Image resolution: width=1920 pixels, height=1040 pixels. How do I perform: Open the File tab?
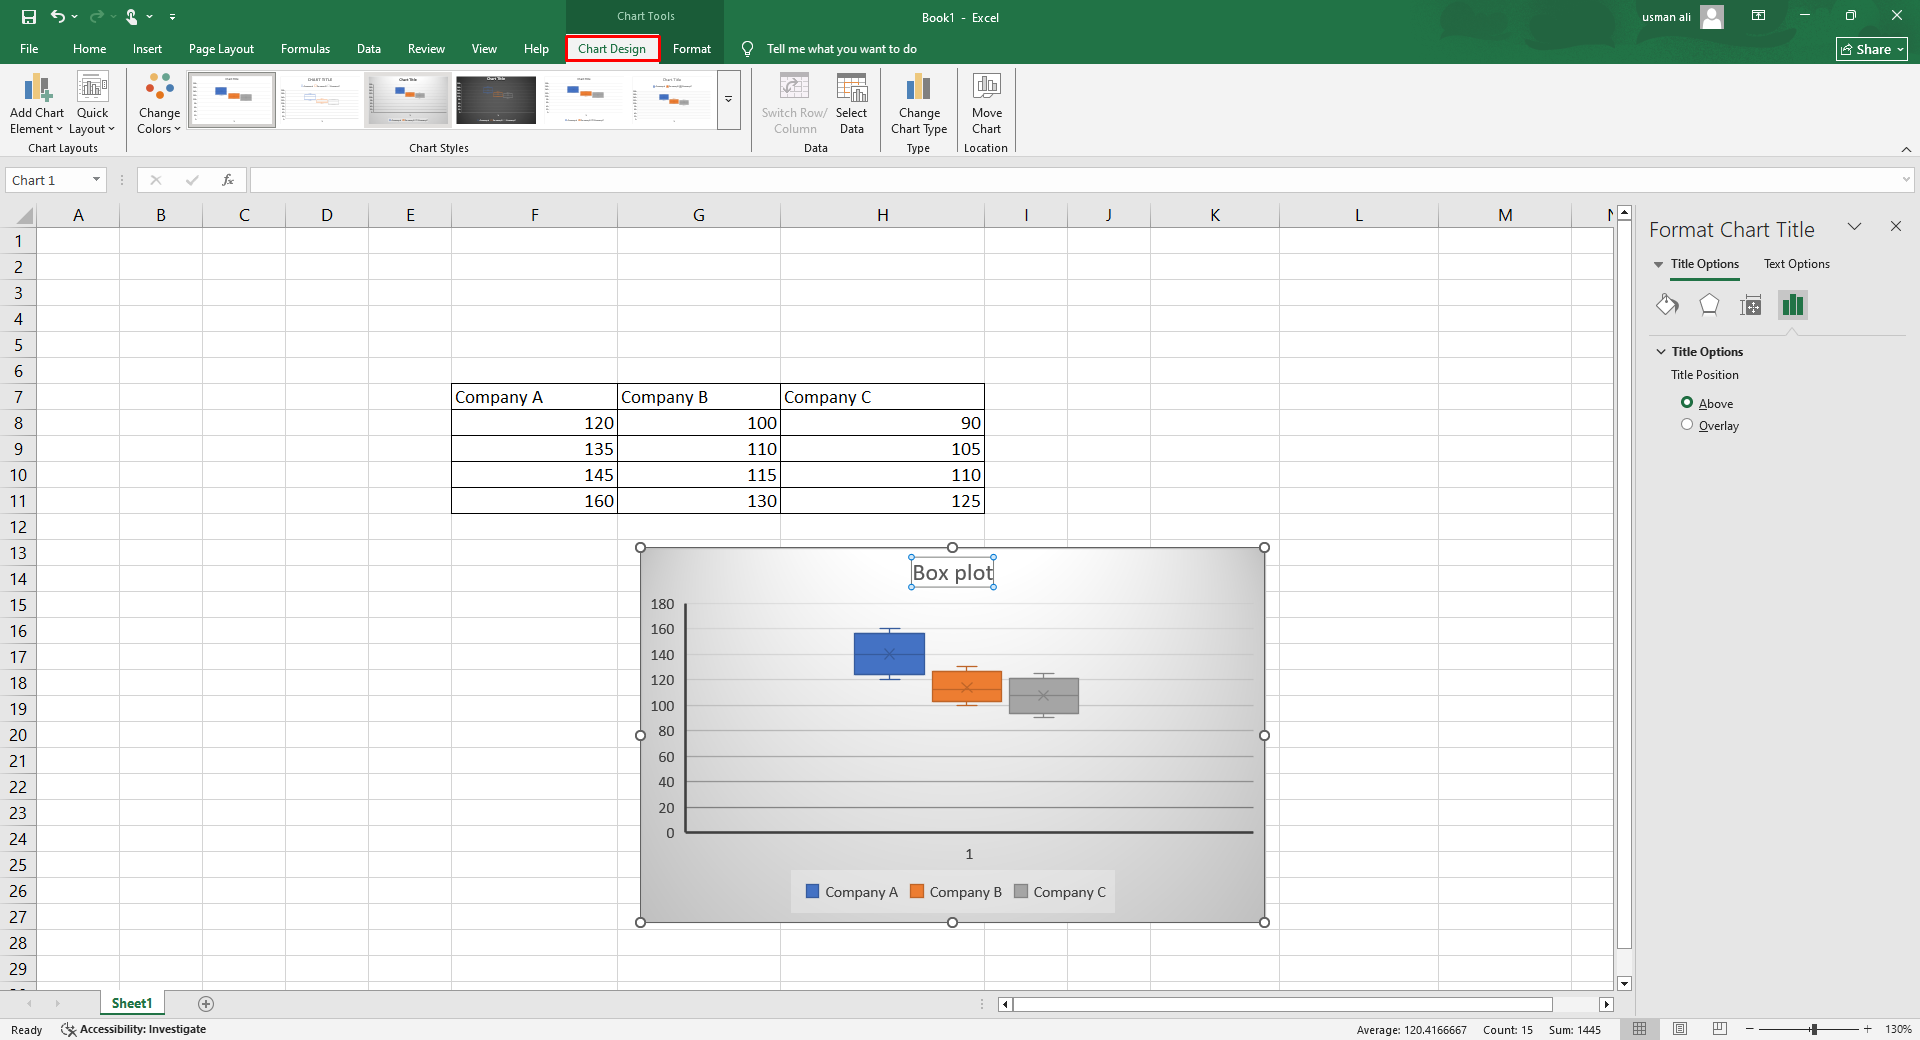click(29, 49)
